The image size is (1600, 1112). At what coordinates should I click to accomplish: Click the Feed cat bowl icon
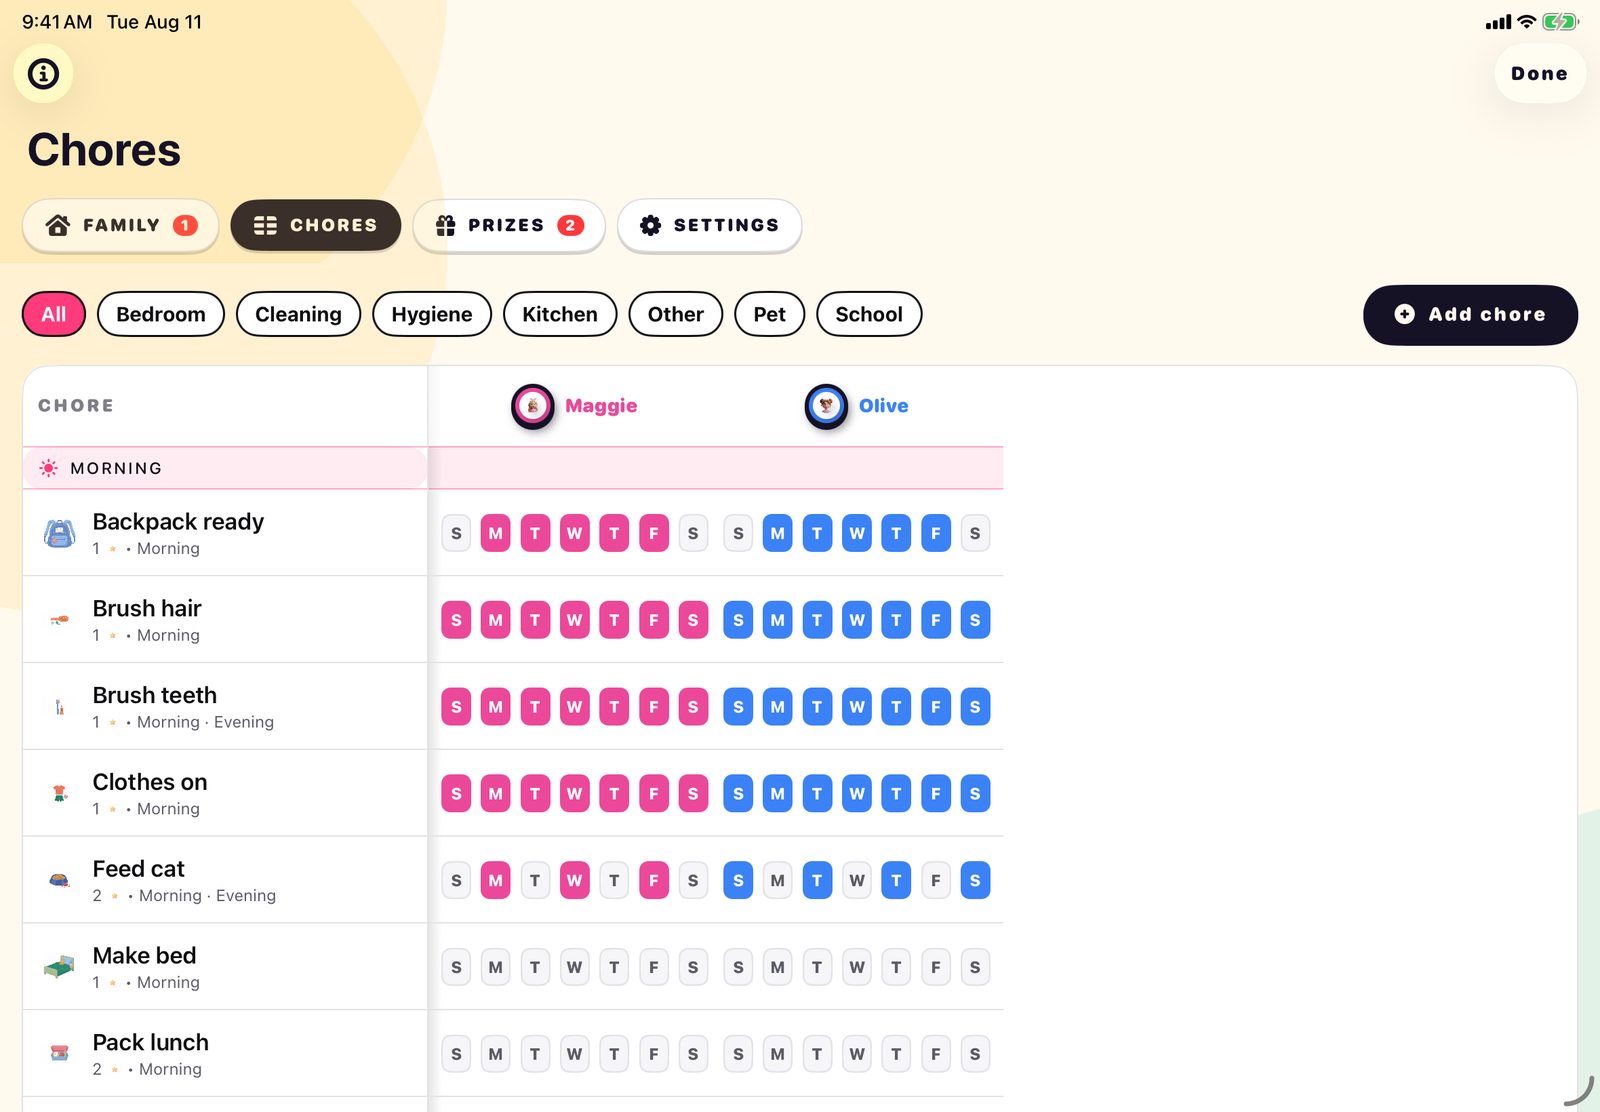pos(59,881)
